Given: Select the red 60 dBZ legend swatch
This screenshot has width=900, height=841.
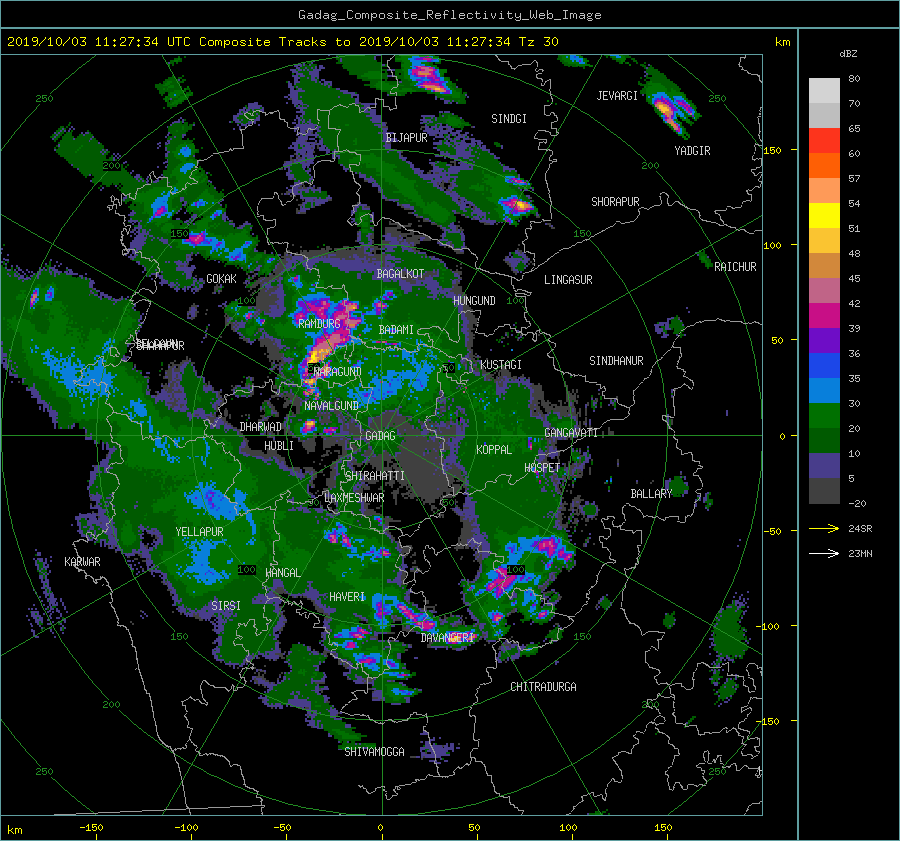Looking at the screenshot, I should [824, 141].
